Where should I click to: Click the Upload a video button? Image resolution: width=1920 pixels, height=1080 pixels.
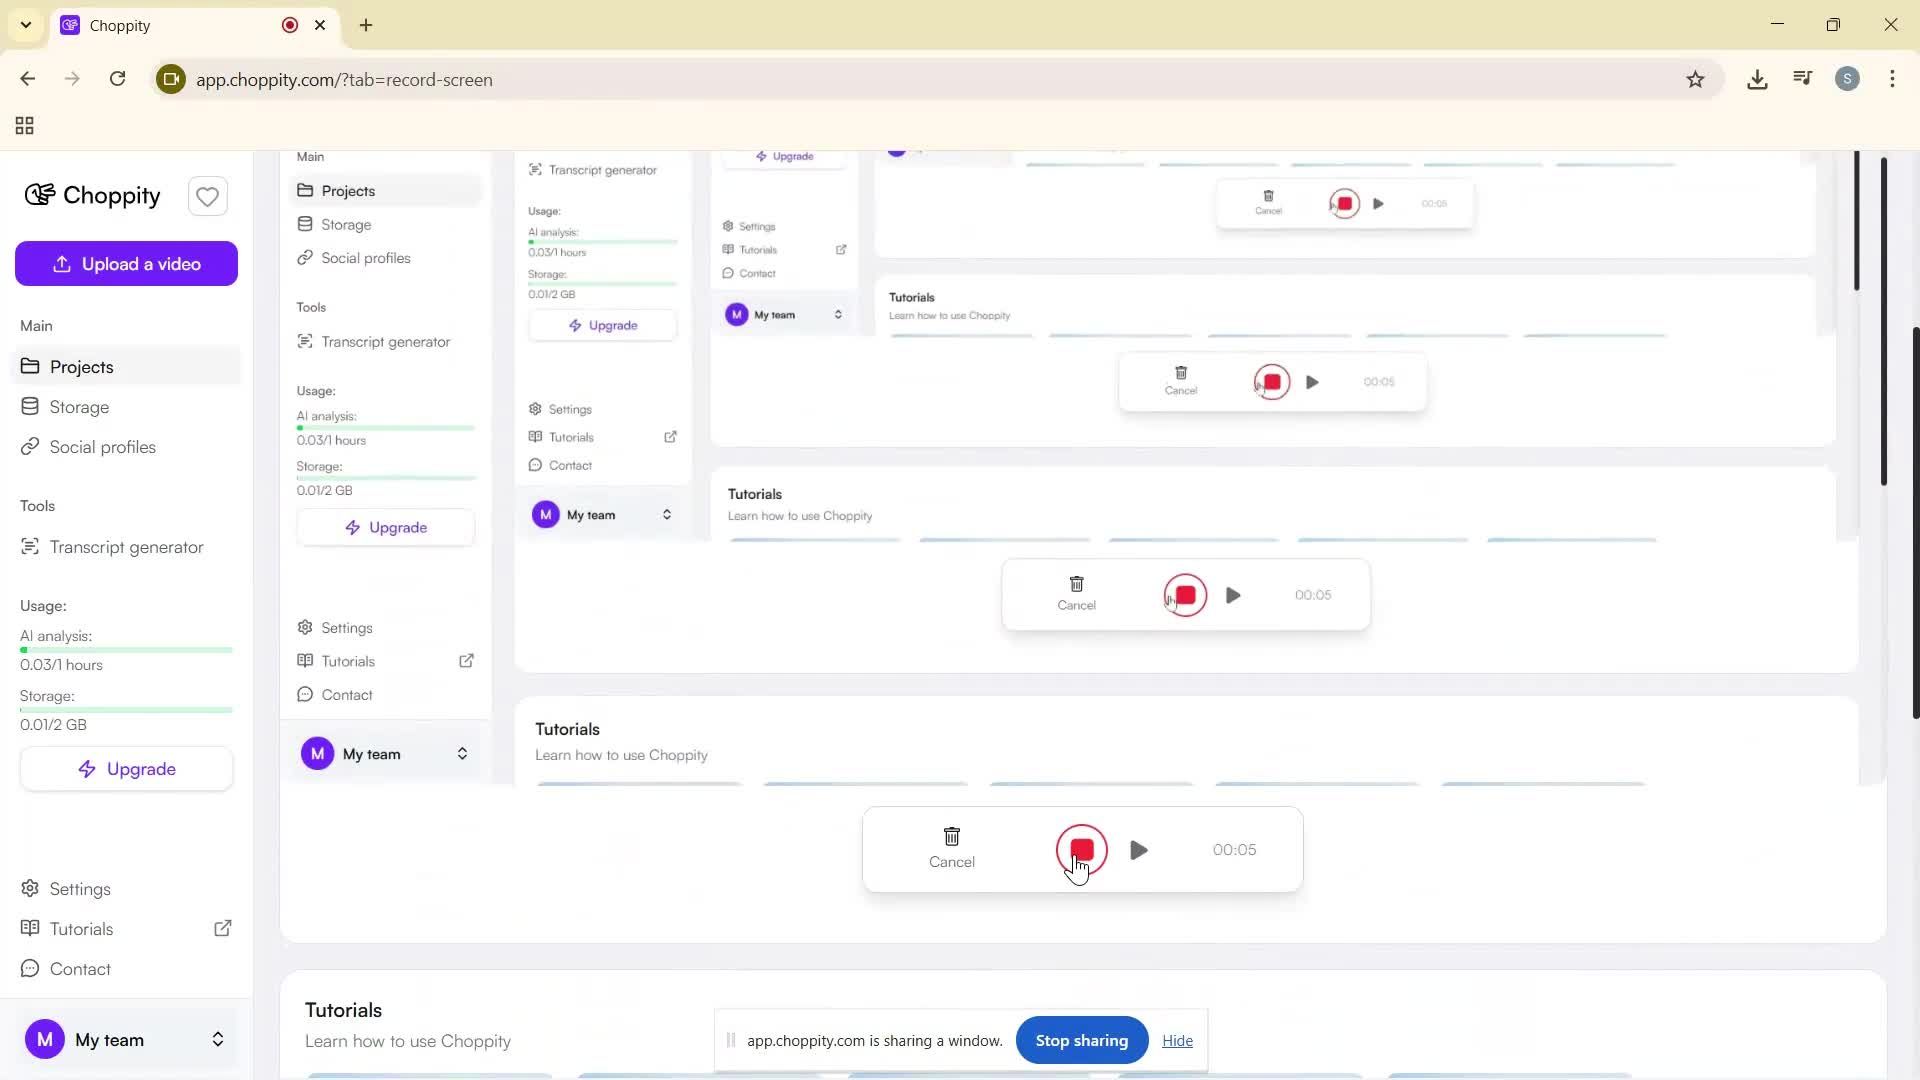pos(126,264)
